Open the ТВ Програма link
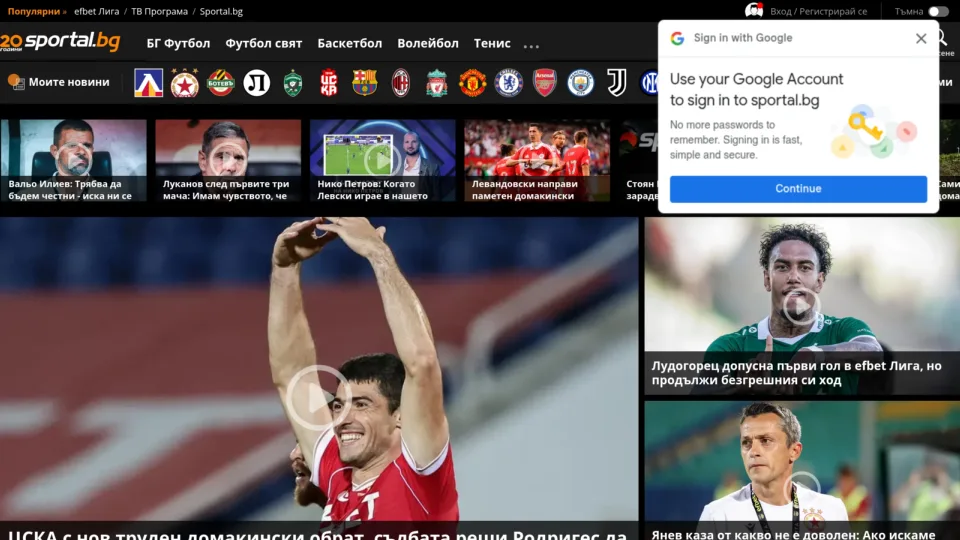960x540 pixels. 159,11
